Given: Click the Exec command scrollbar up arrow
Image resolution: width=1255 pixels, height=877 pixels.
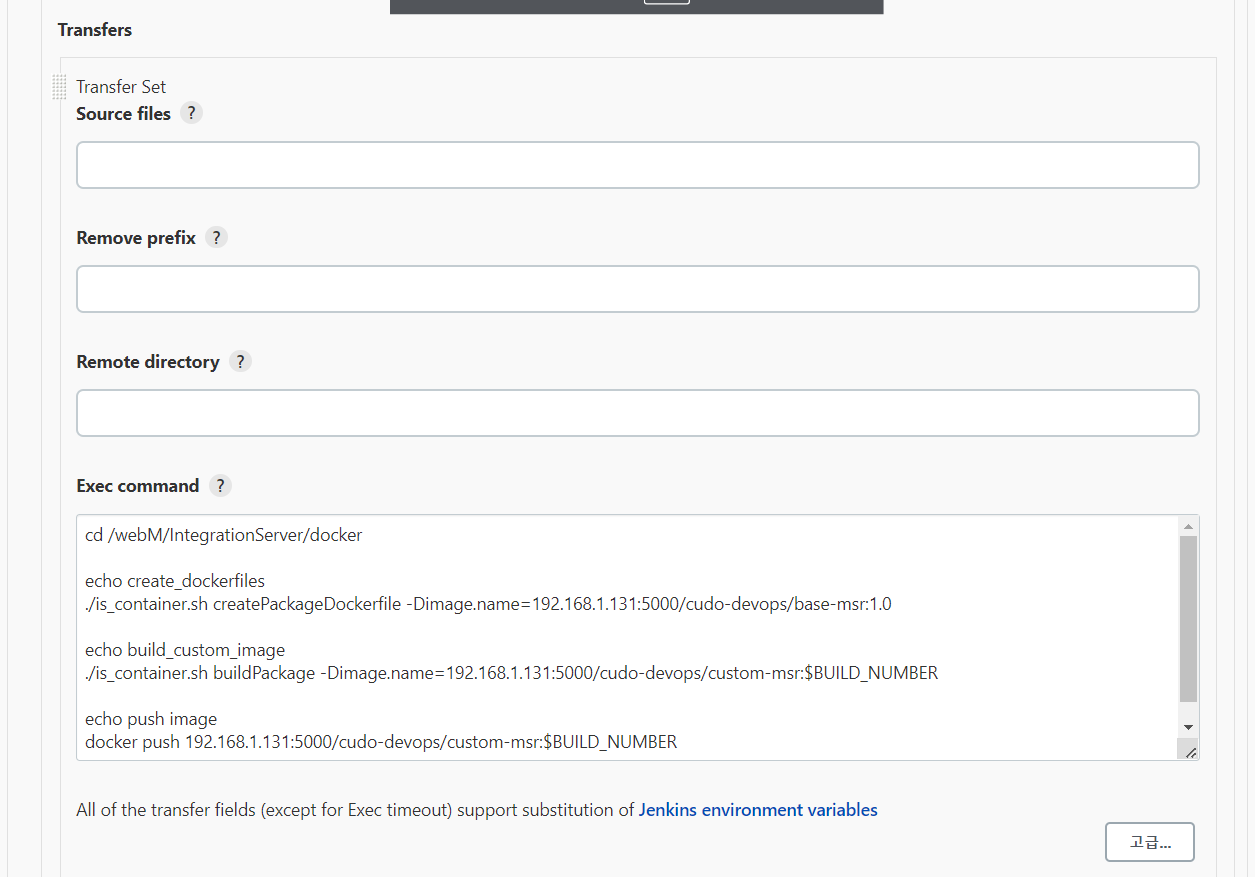Looking at the screenshot, I should pyautogui.click(x=1188, y=526).
